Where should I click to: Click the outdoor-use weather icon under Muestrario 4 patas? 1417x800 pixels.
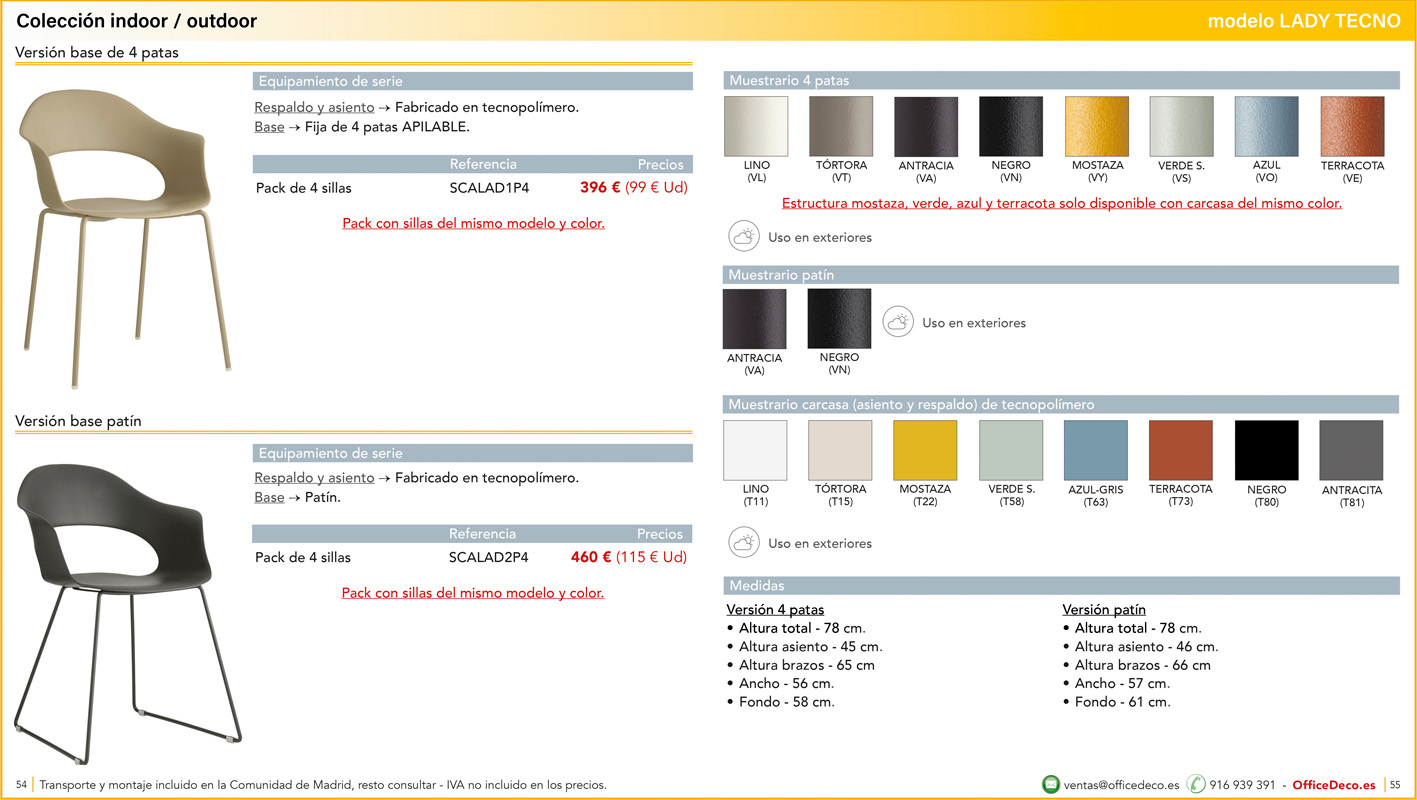[x=744, y=237]
